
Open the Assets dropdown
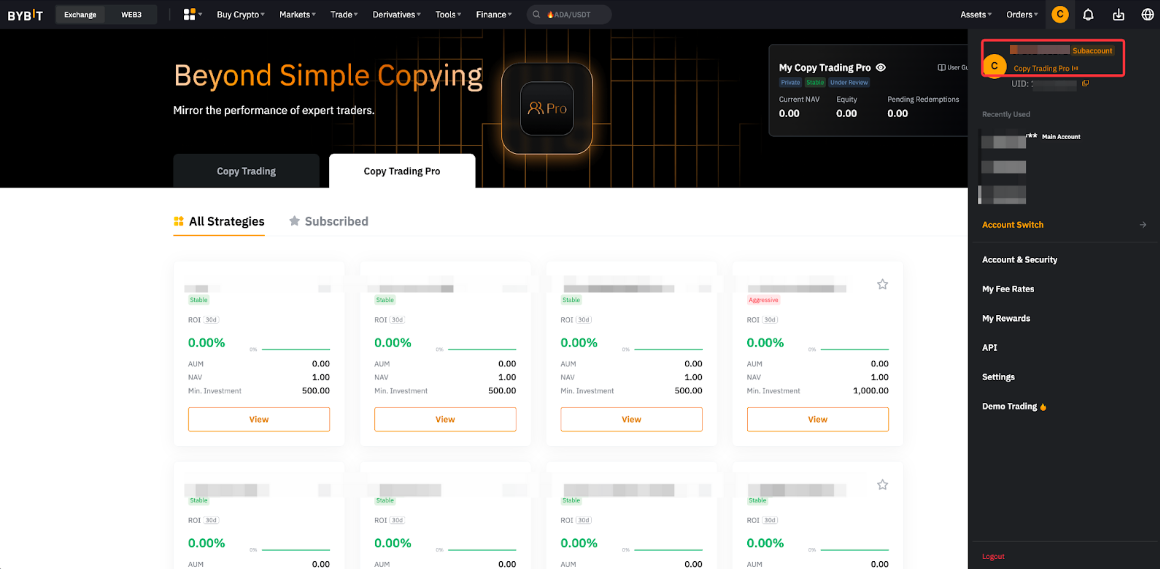(x=975, y=15)
